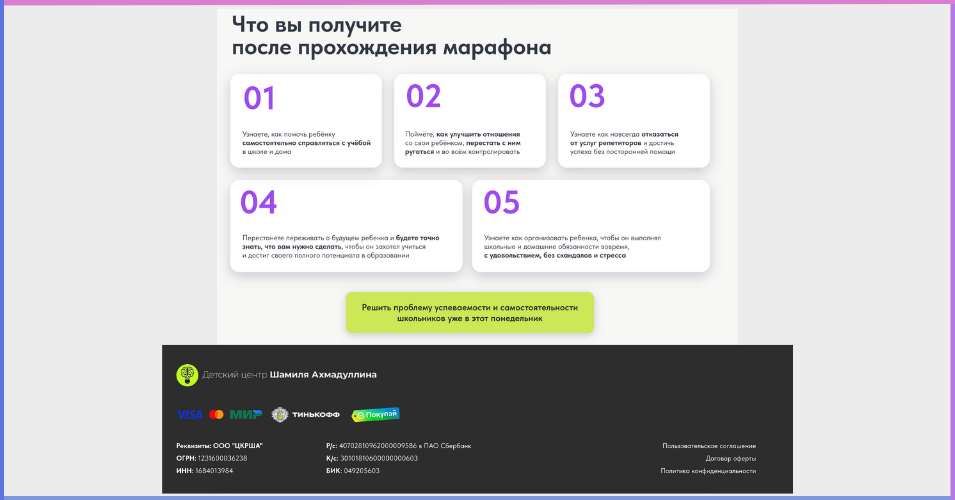
Task: Click the Р/с account number line
Action: 398,446
